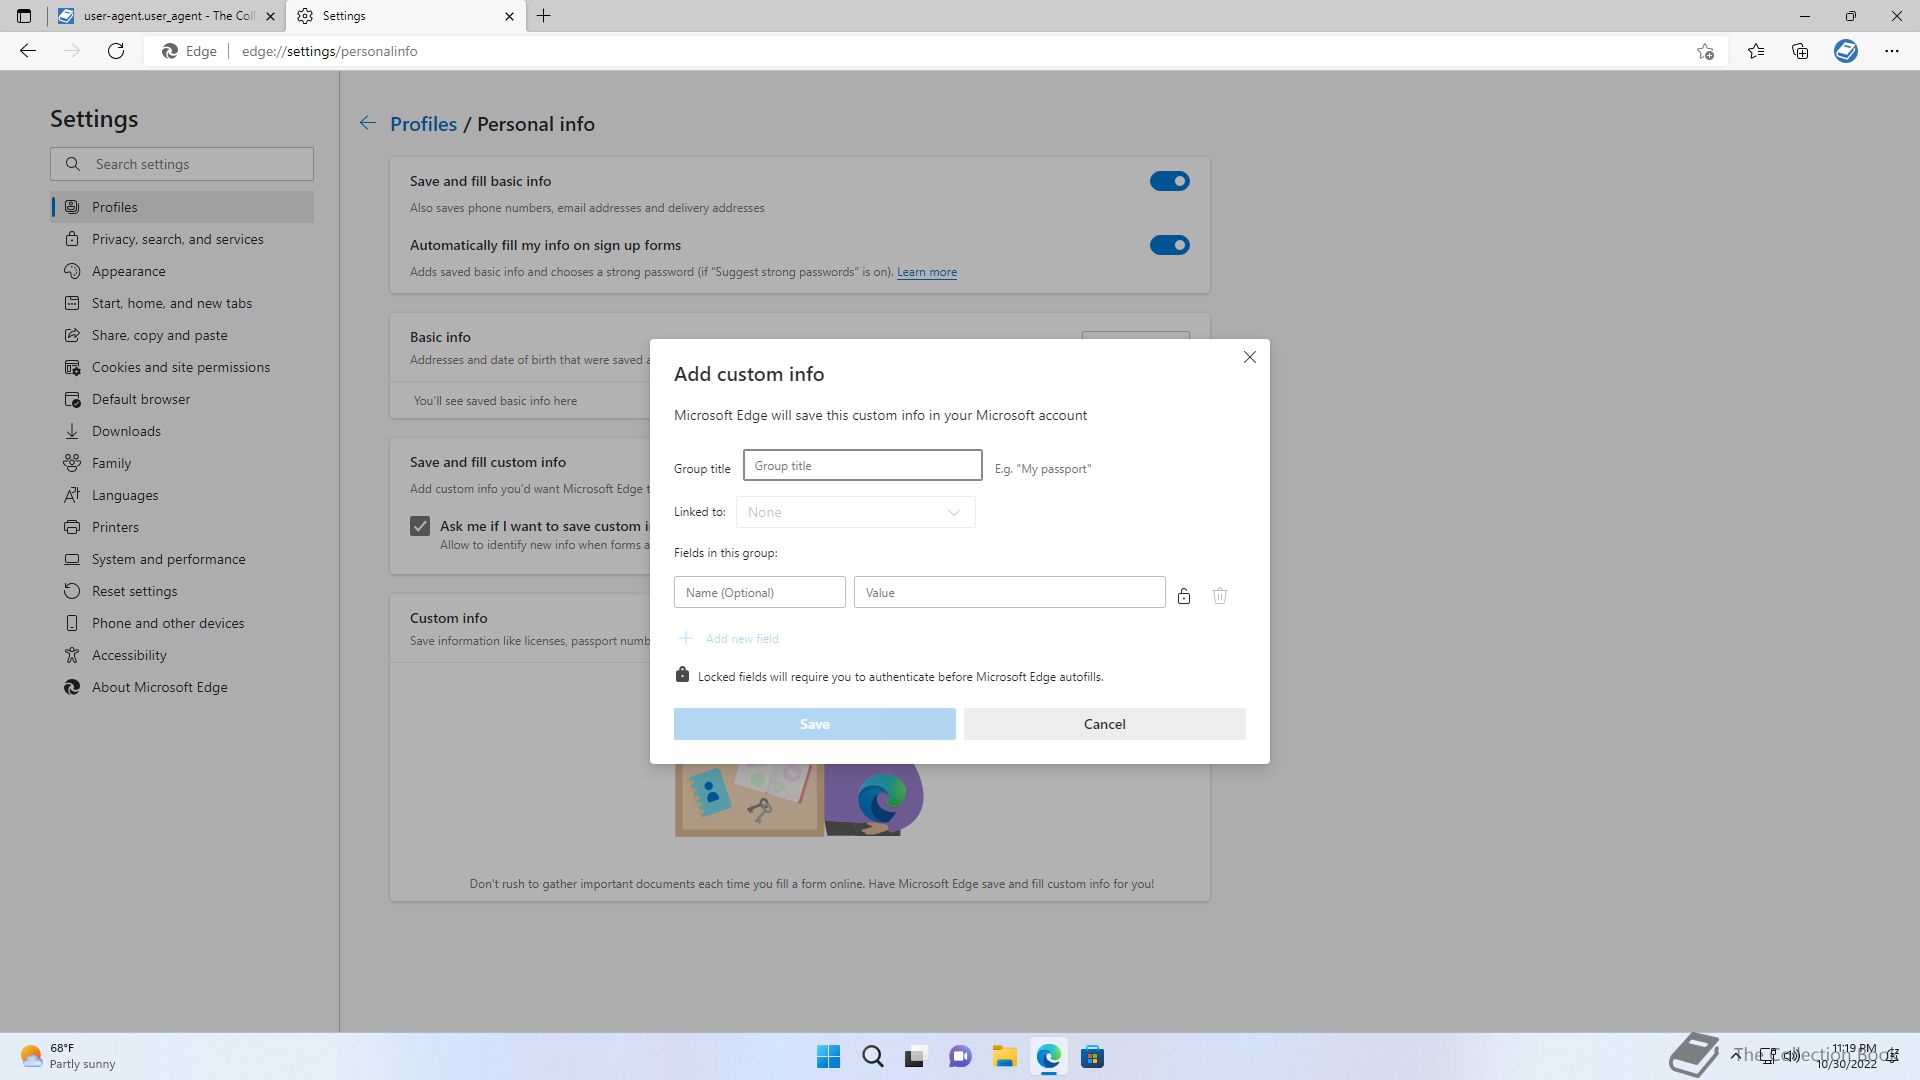
Task: Open the Favorites list icon
Action: pos(1756,51)
